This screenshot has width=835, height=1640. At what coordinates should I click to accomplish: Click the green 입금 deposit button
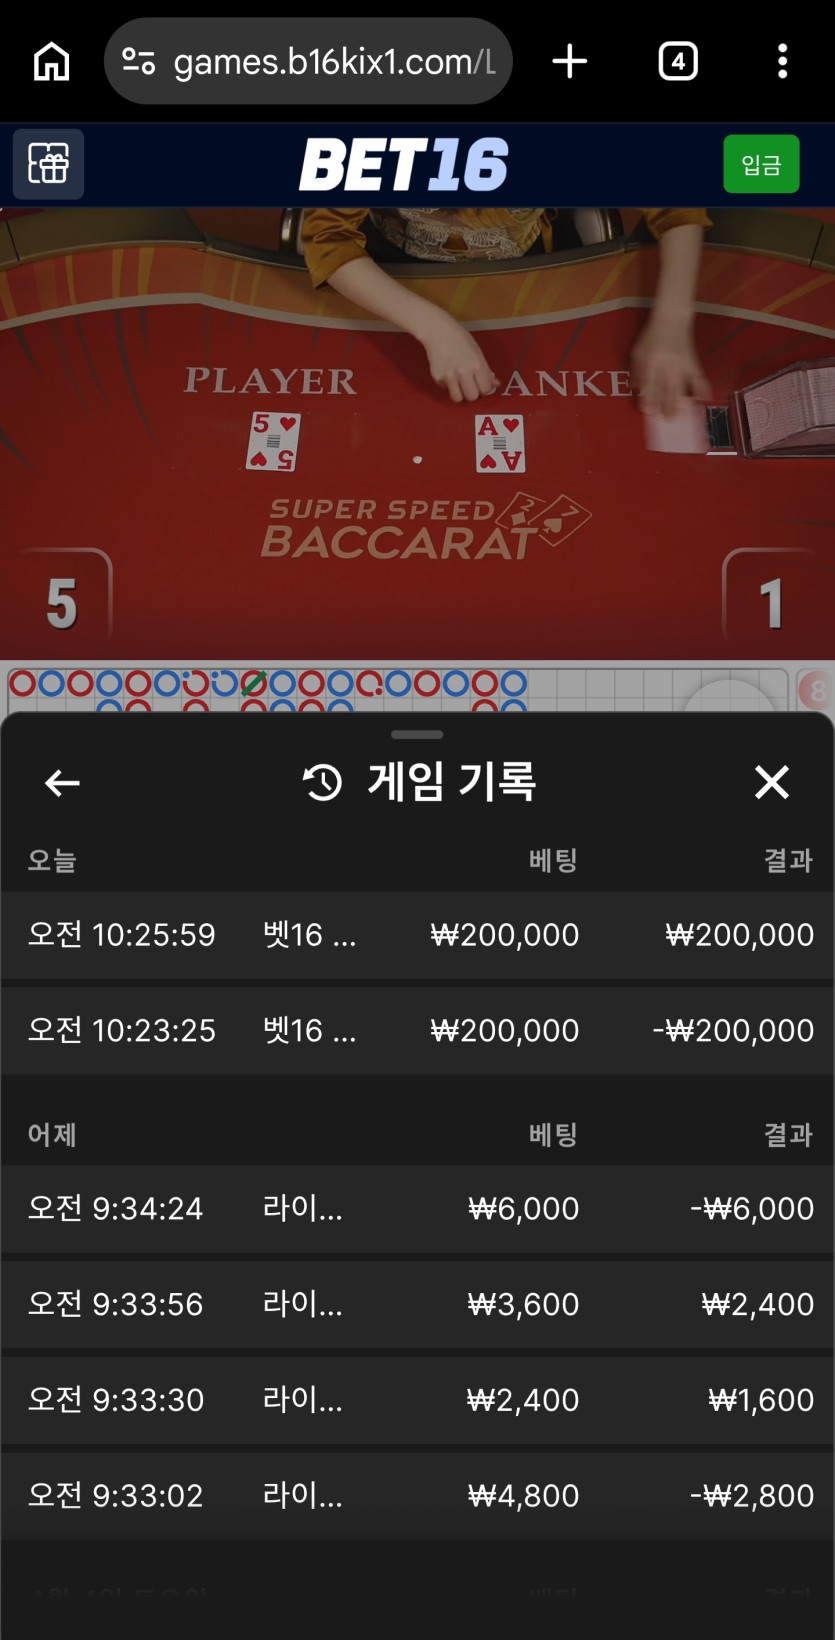[761, 164]
